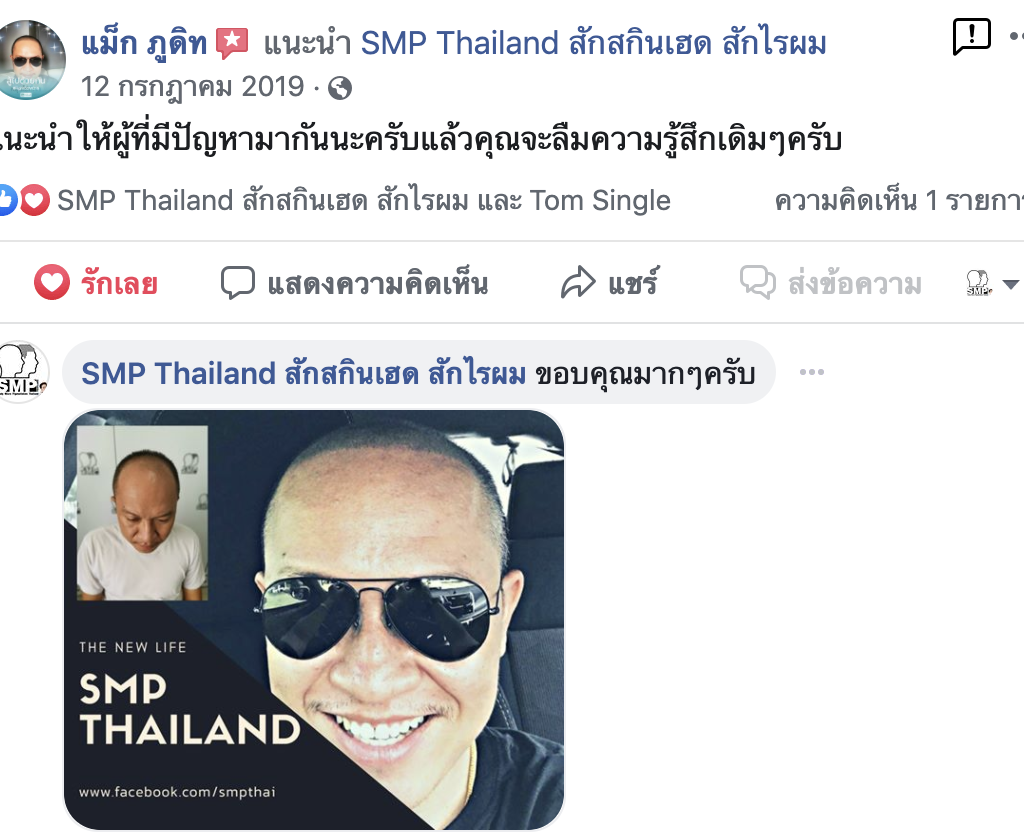Open the SMP Thailand page link in the header
The width and height of the screenshot is (1024, 836).
(x=594, y=44)
